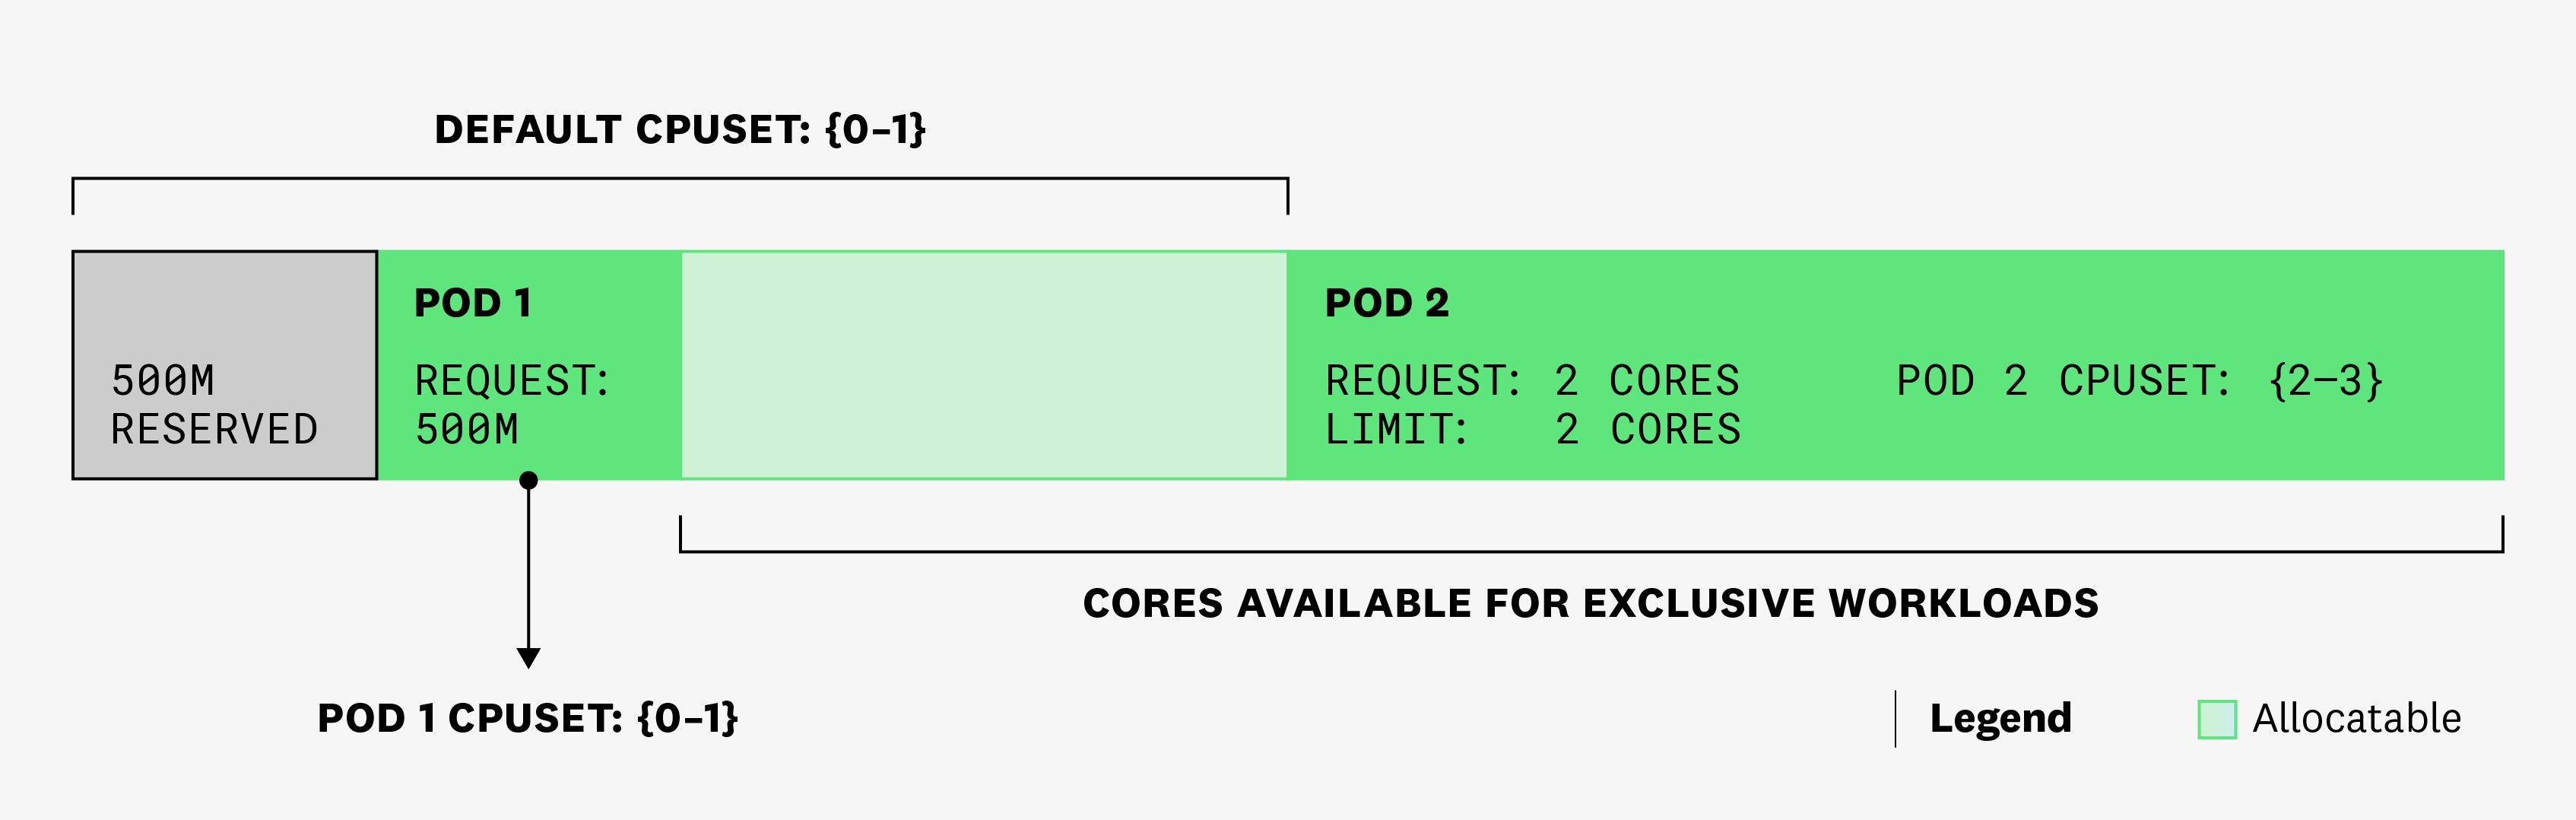Click the POD 2 heading
Viewport: 2576px width, 820px height.
coord(1386,303)
